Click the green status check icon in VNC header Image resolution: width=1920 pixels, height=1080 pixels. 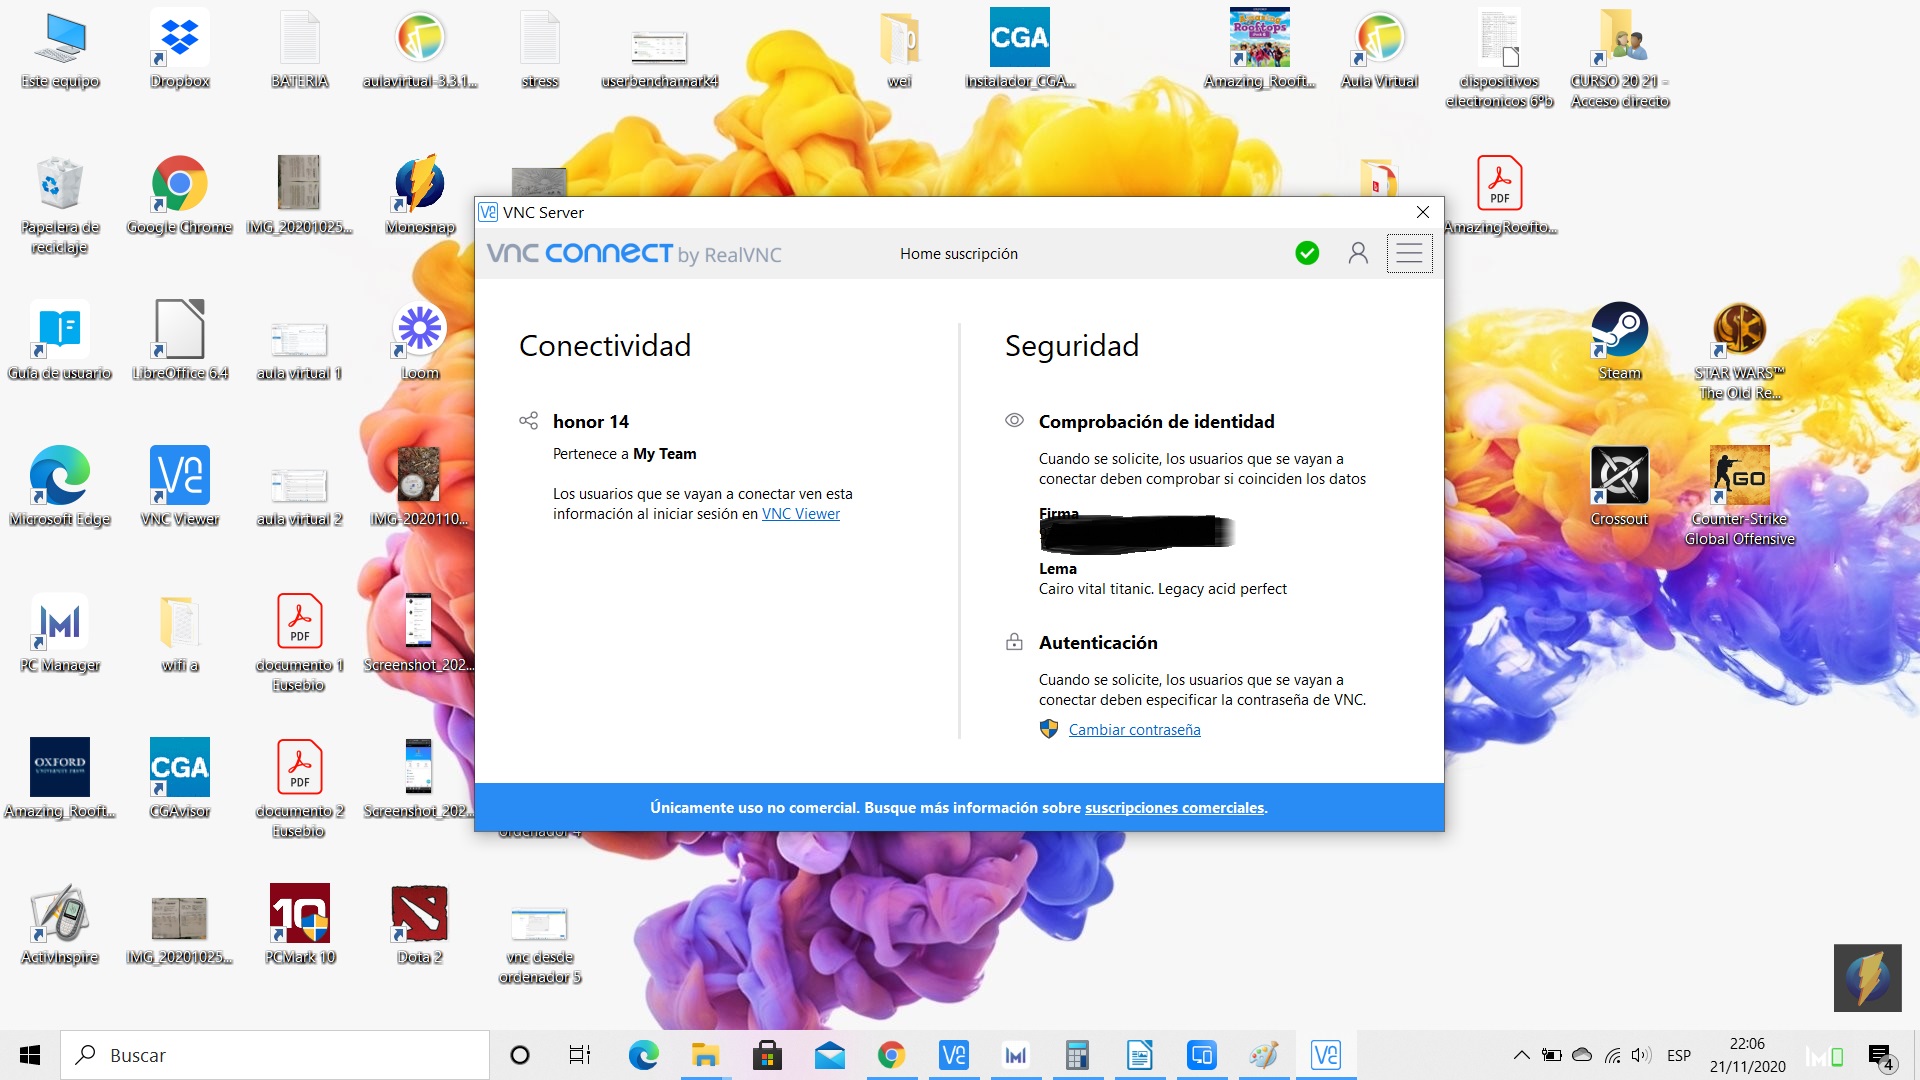pyautogui.click(x=1307, y=253)
